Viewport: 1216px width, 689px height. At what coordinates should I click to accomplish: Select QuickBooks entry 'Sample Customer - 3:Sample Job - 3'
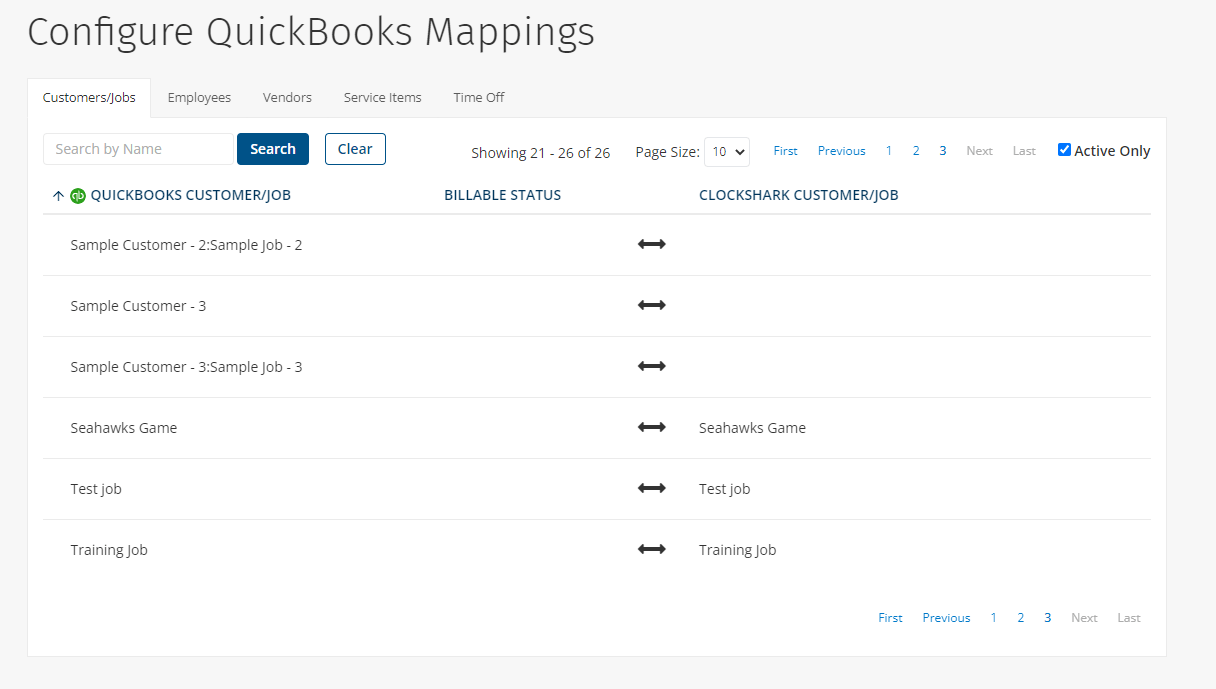pyautogui.click(x=186, y=367)
